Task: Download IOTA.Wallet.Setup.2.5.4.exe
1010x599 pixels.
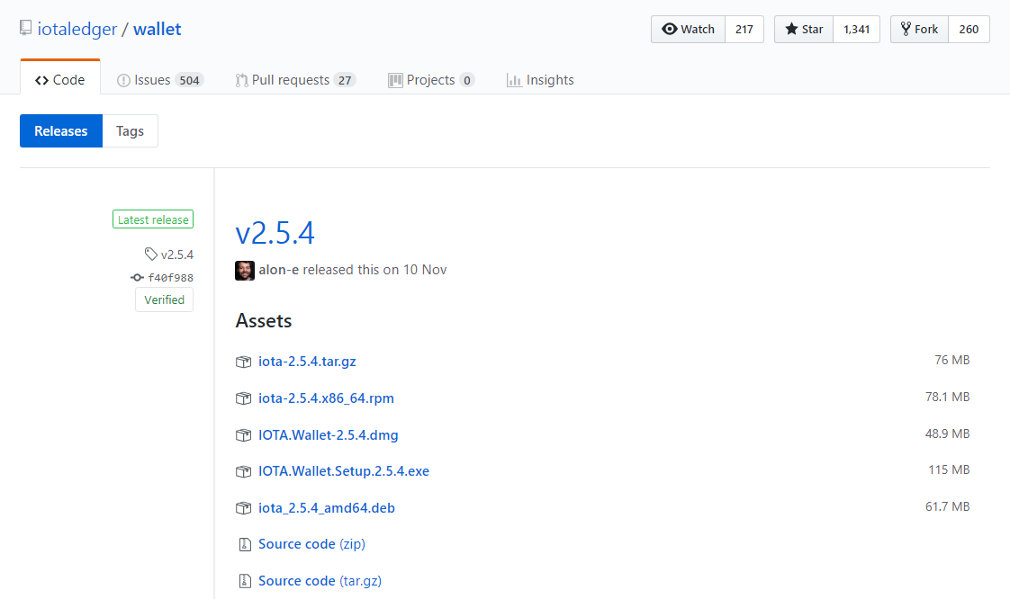Action: (343, 471)
